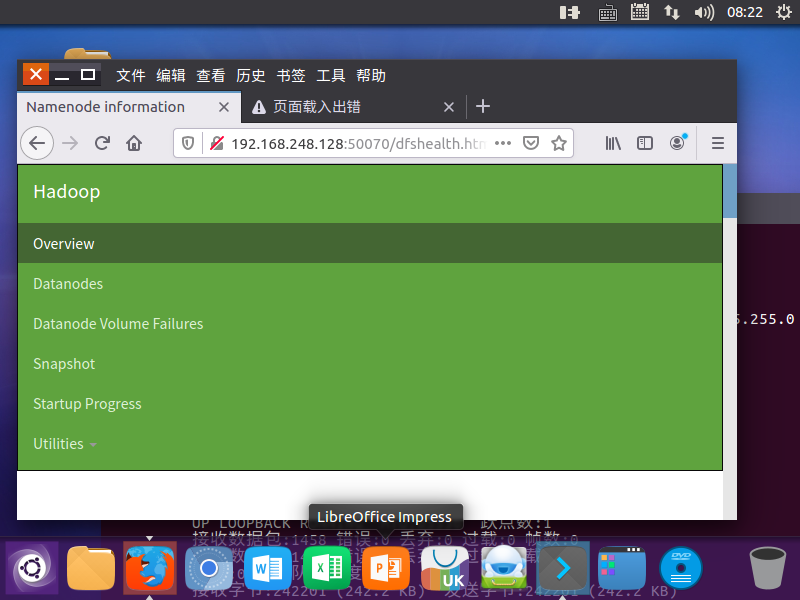Open the 书签 menu
The width and height of the screenshot is (800, 600).
(x=291, y=76)
